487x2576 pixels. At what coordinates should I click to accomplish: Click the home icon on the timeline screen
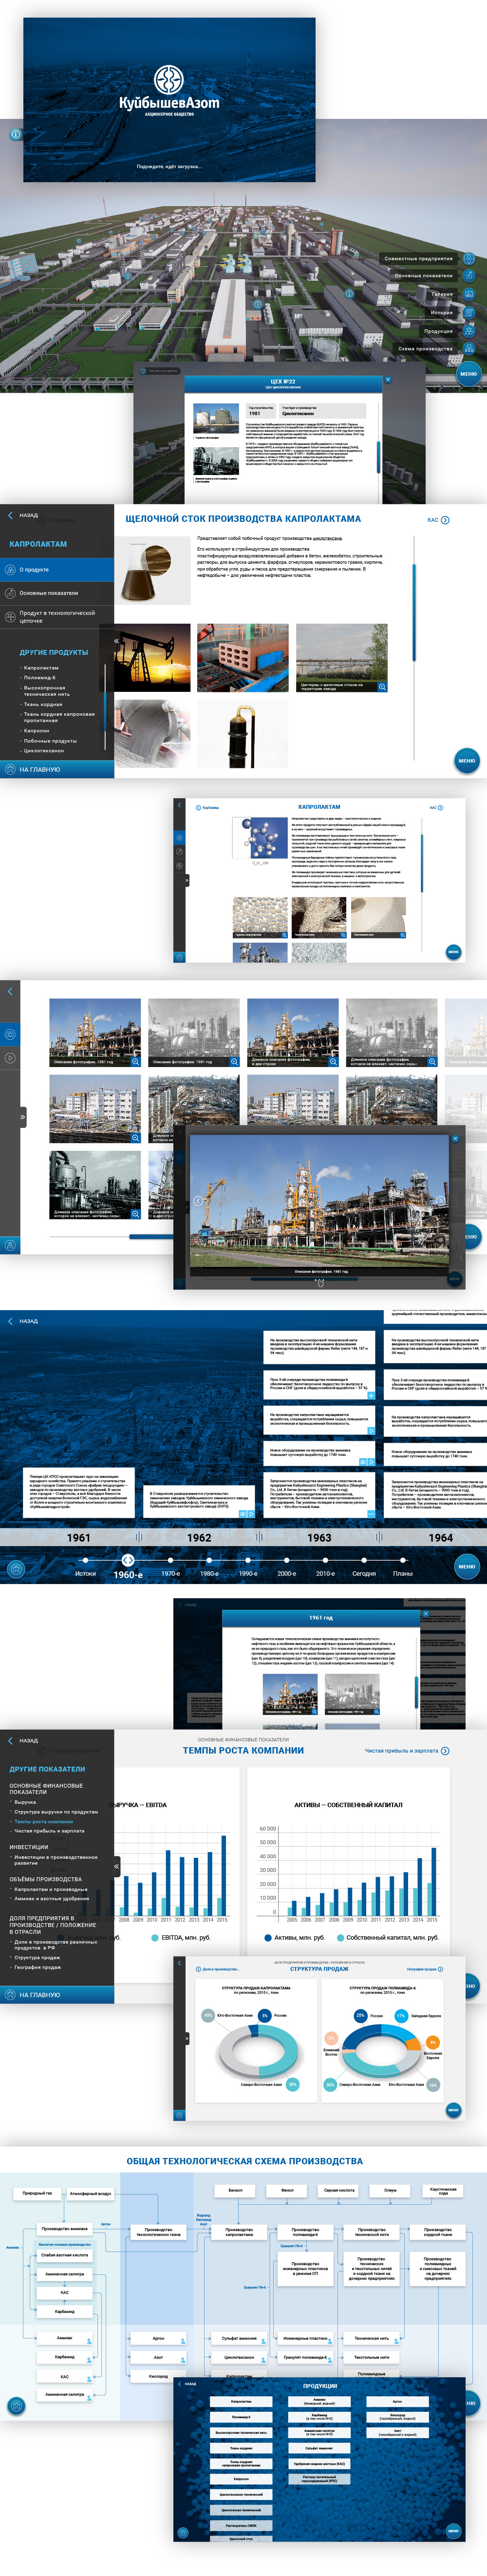(x=15, y=1569)
